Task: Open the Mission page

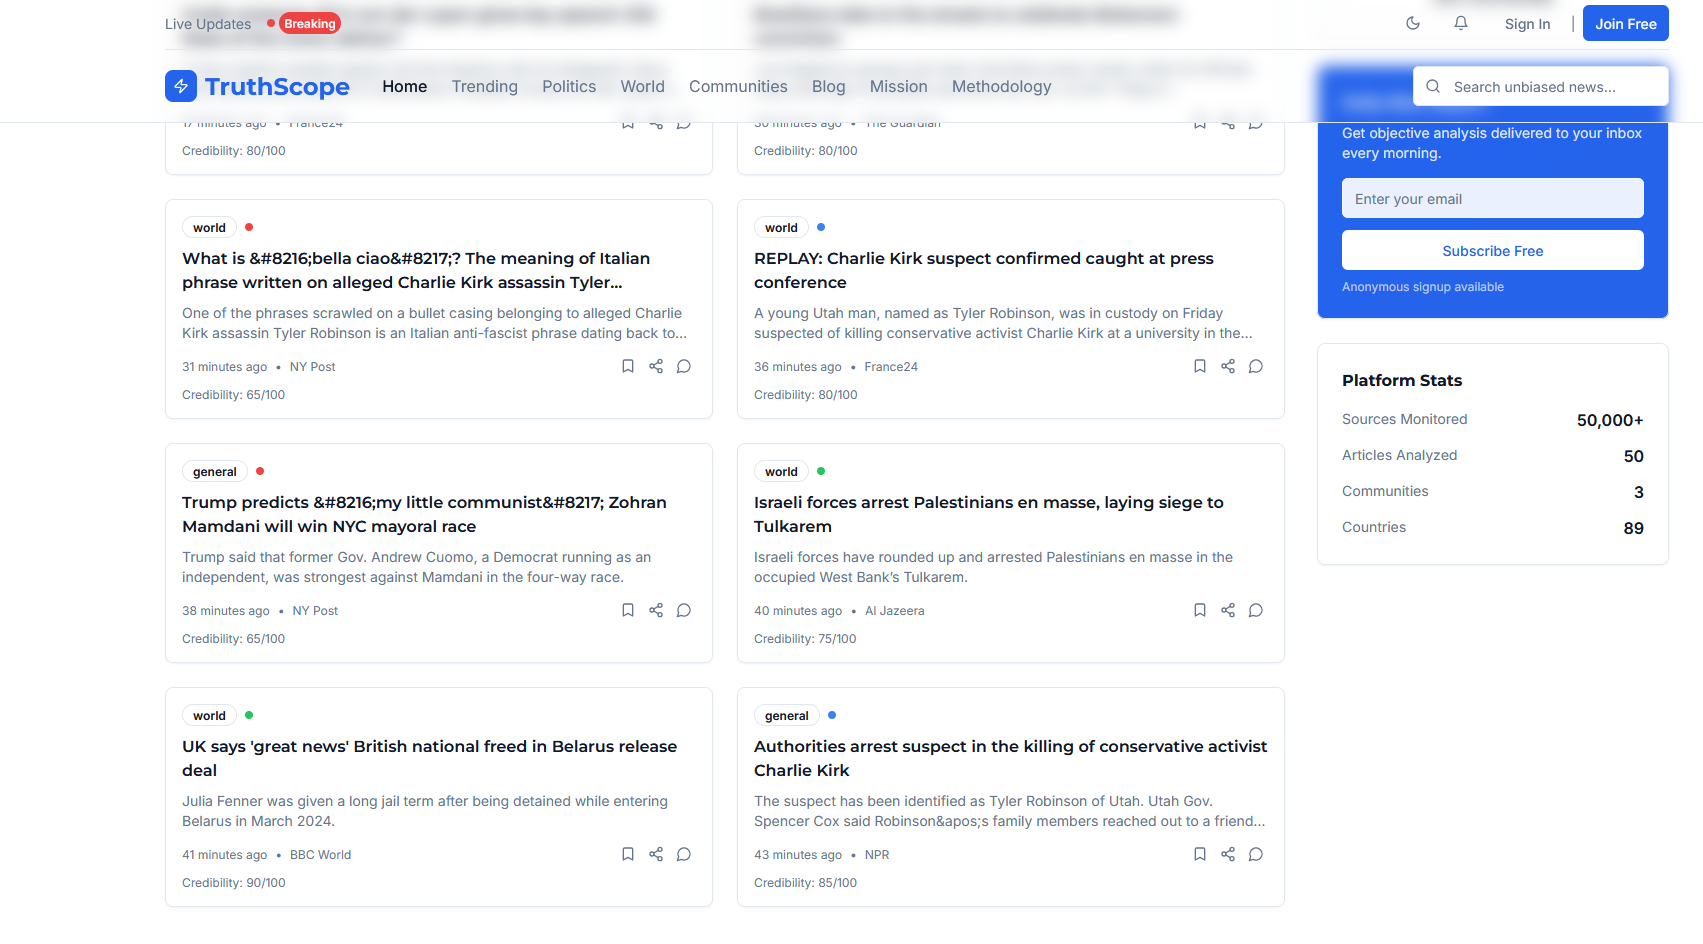Action: pos(899,86)
